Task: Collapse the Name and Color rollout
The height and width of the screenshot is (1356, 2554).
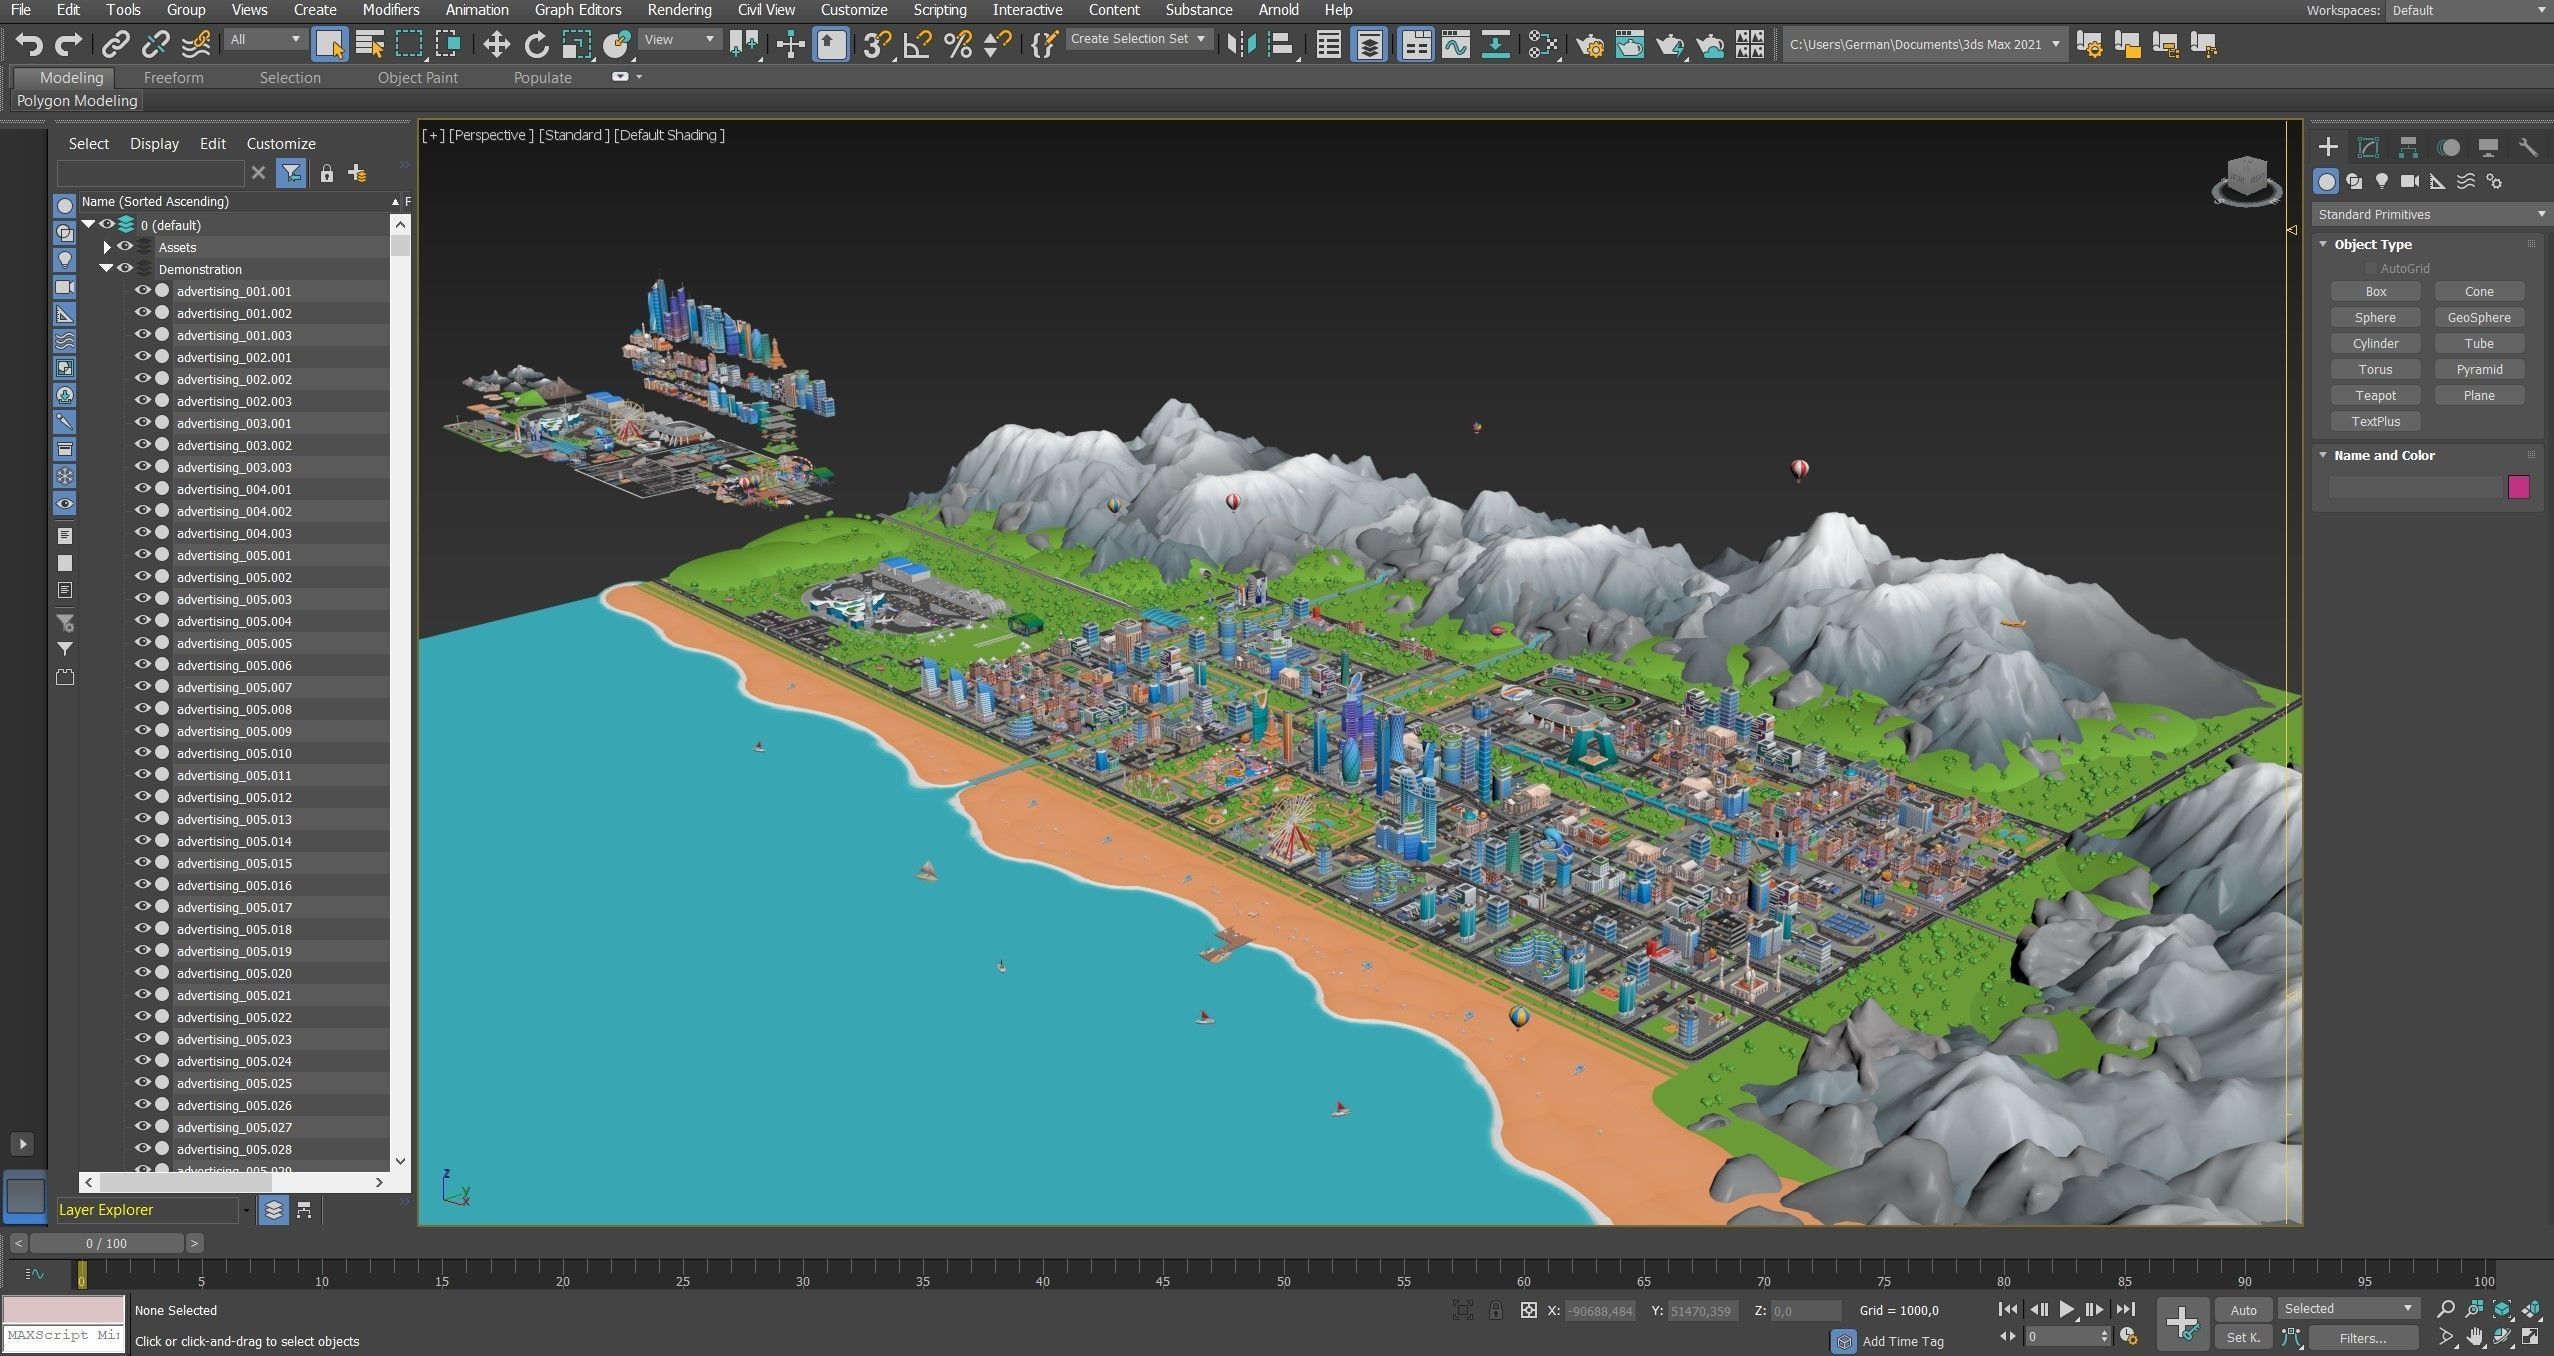Action: [2324, 455]
